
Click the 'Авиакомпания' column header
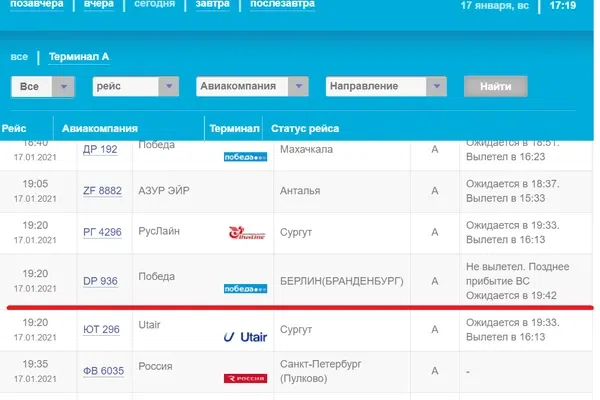(100, 128)
